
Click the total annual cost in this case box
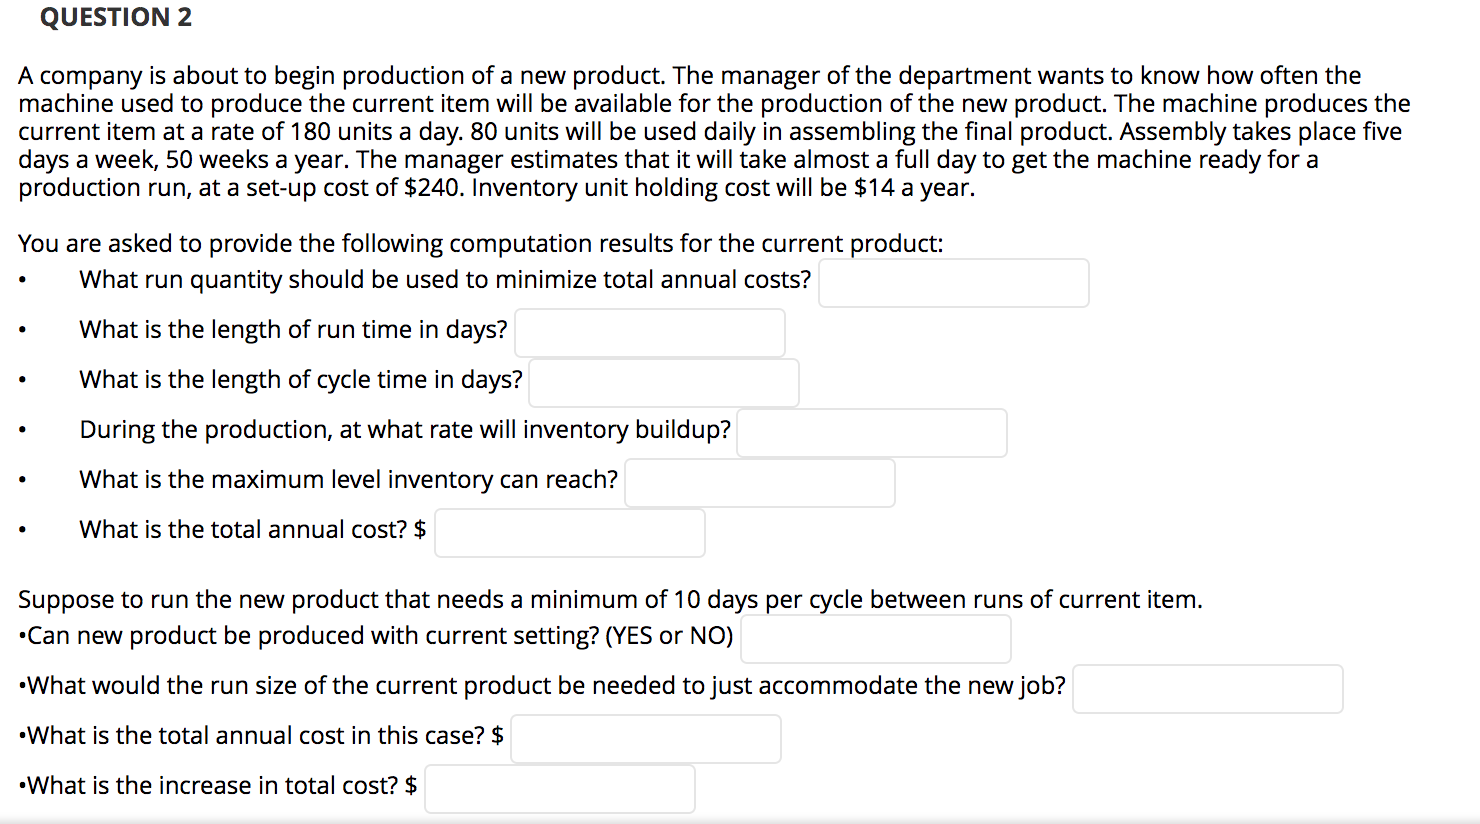pyautogui.click(x=644, y=738)
